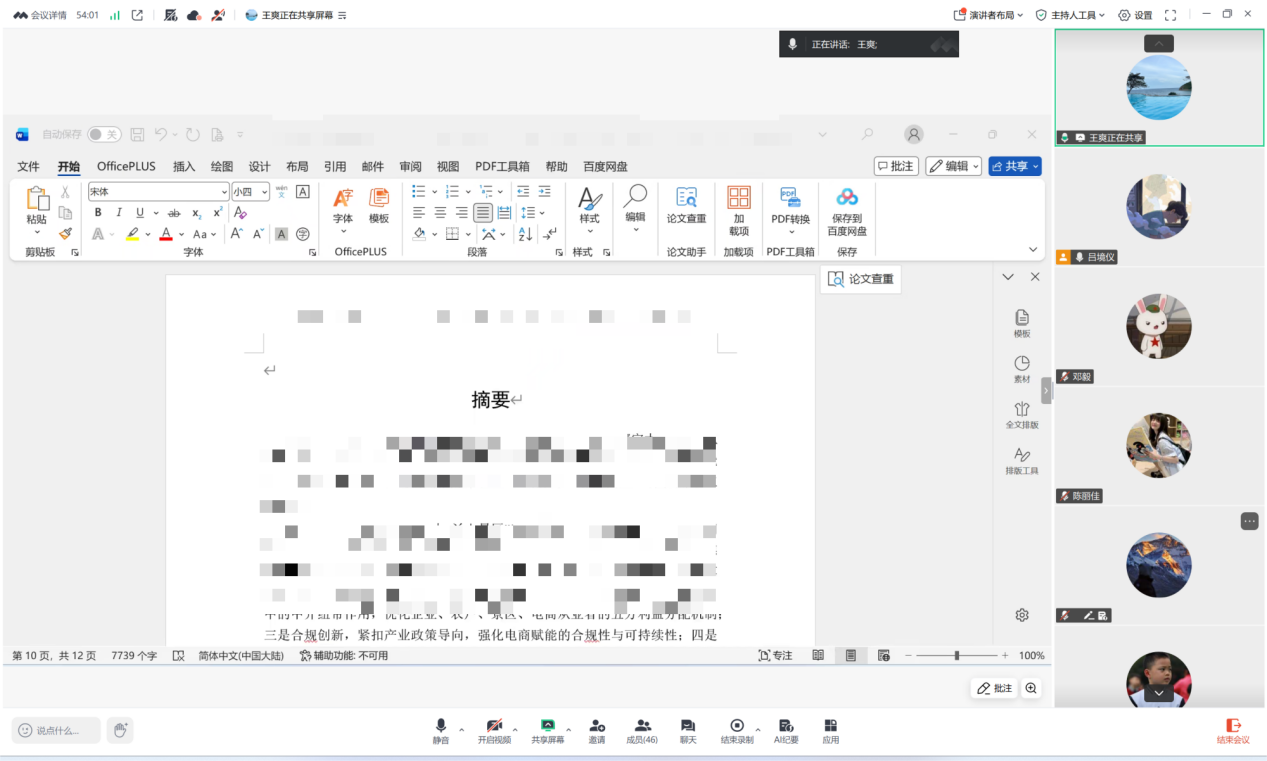
Task: Click the 结束会议 button
Action: [1233, 730]
